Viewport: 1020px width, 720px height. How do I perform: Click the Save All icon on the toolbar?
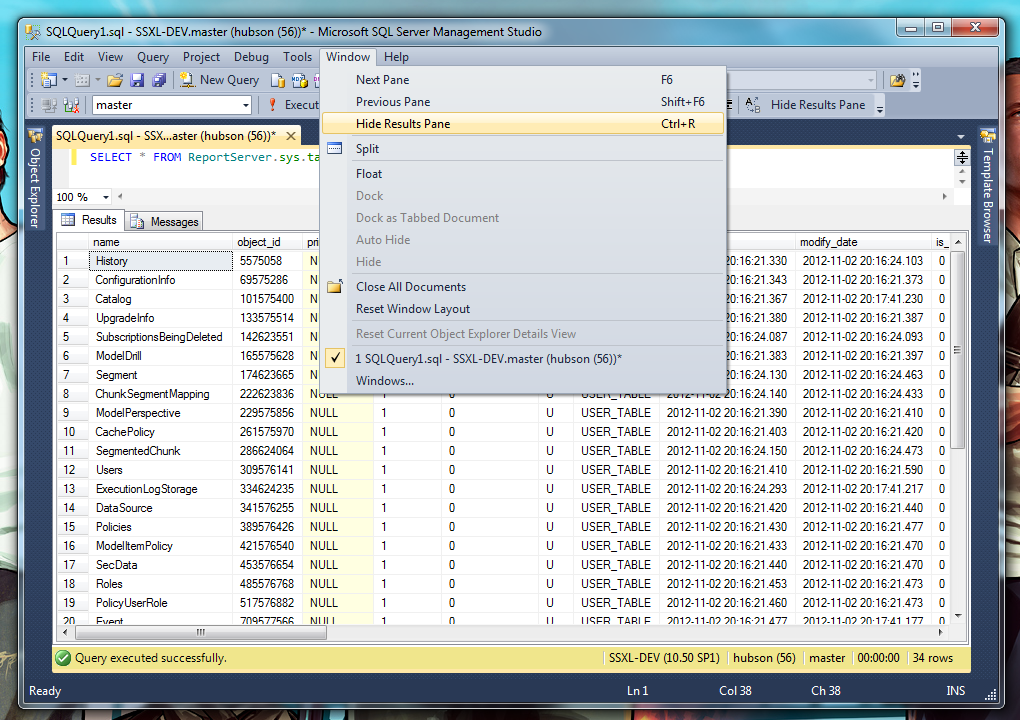[160, 80]
